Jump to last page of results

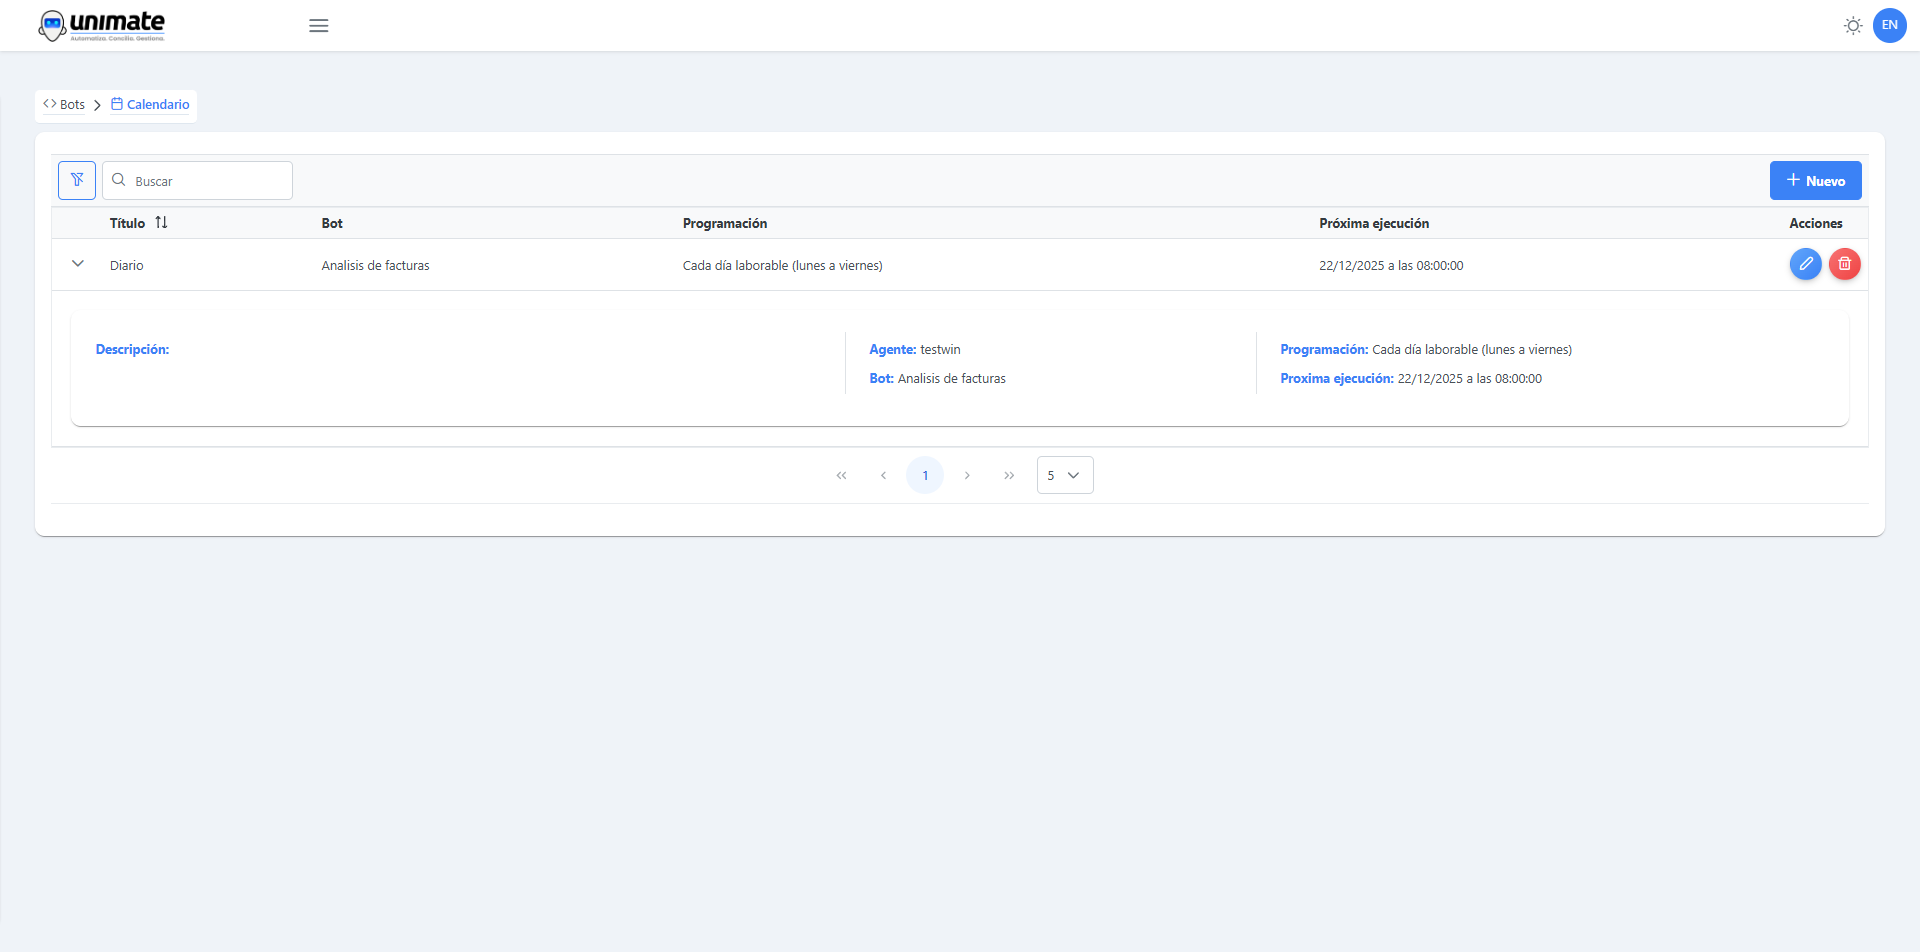[1009, 476]
